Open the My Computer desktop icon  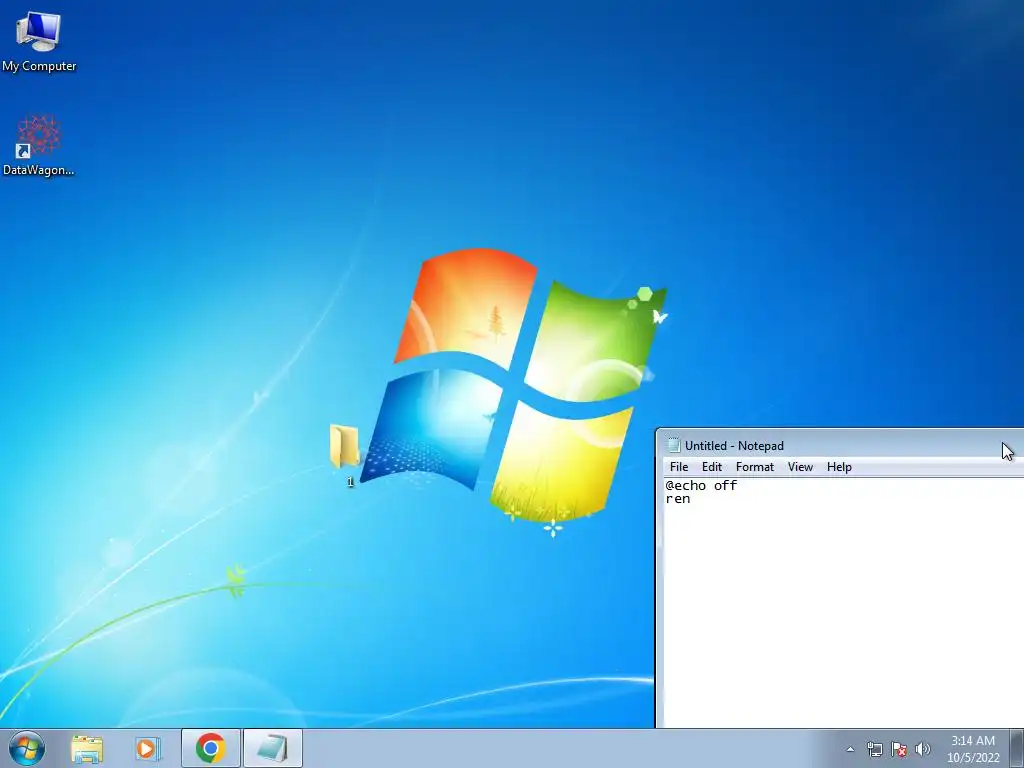tap(39, 40)
